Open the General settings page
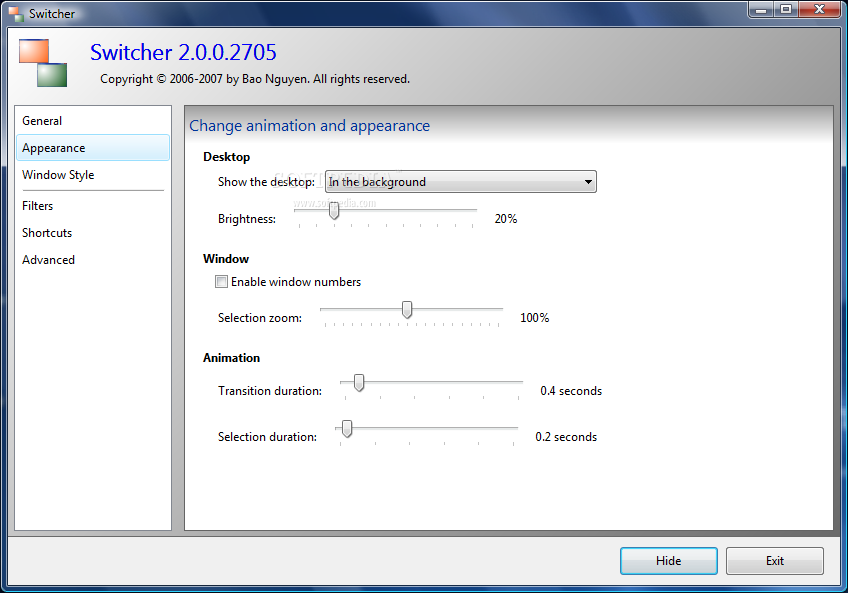 92,121
